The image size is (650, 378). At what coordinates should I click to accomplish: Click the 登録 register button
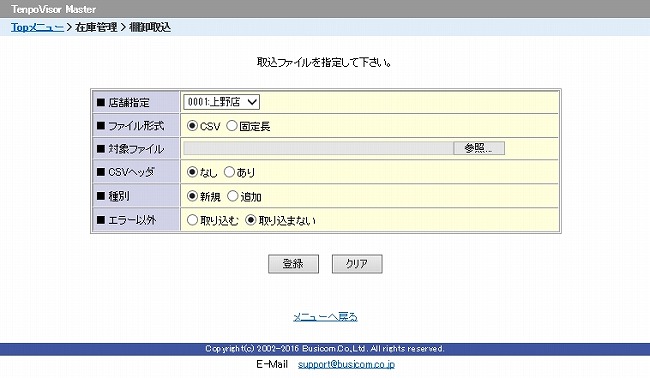pos(293,264)
